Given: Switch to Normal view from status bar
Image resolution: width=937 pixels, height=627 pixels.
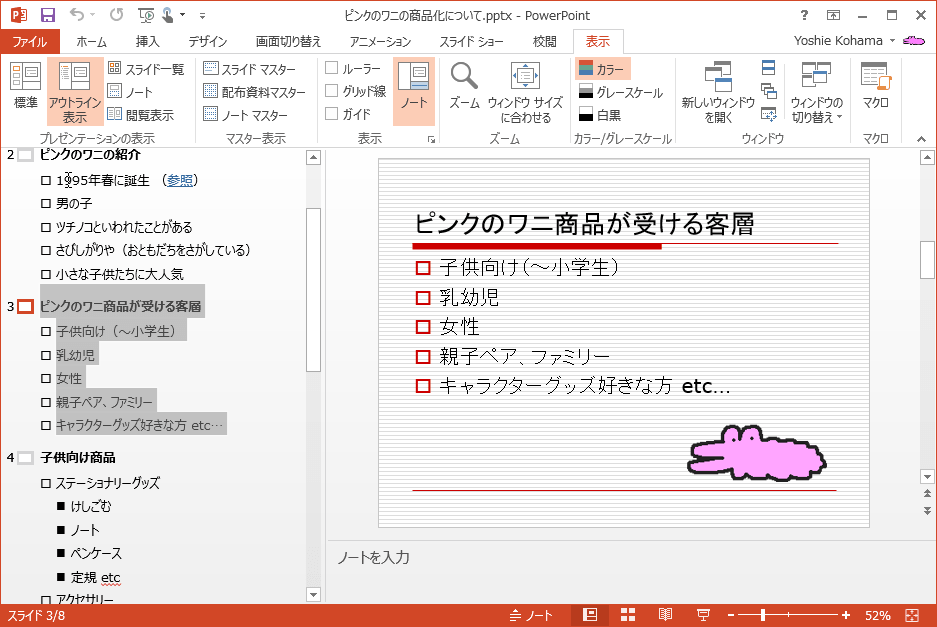Looking at the screenshot, I should coord(590,615).
